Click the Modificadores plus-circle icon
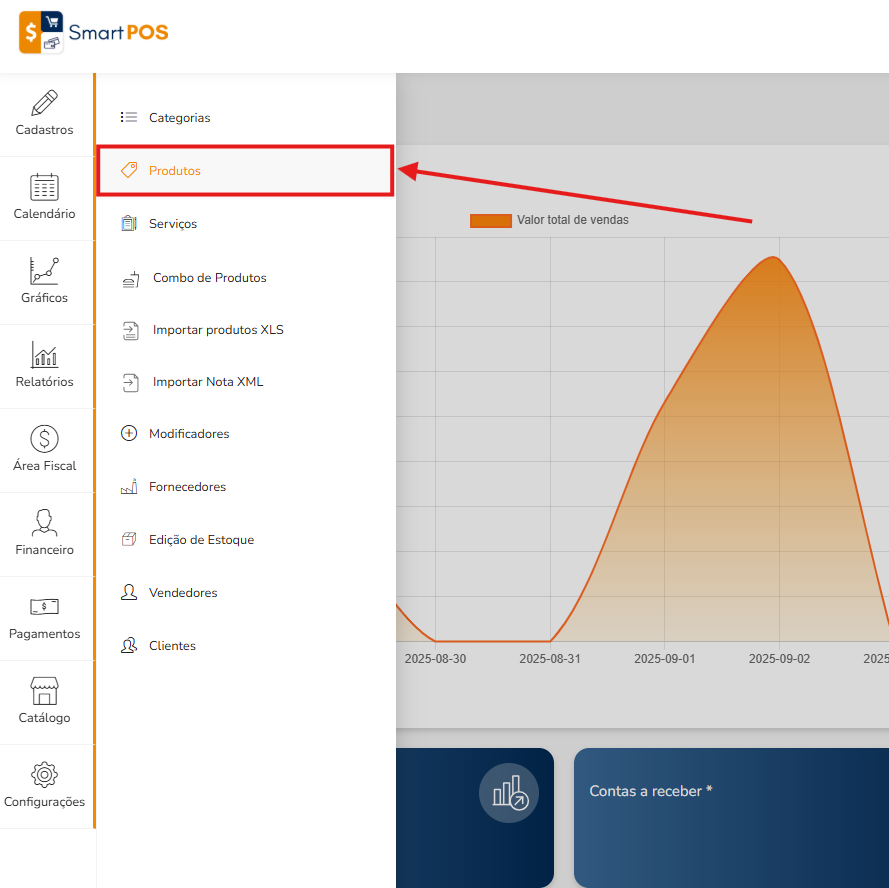Screen dimensions: 889x888 (x=129, y=433)
